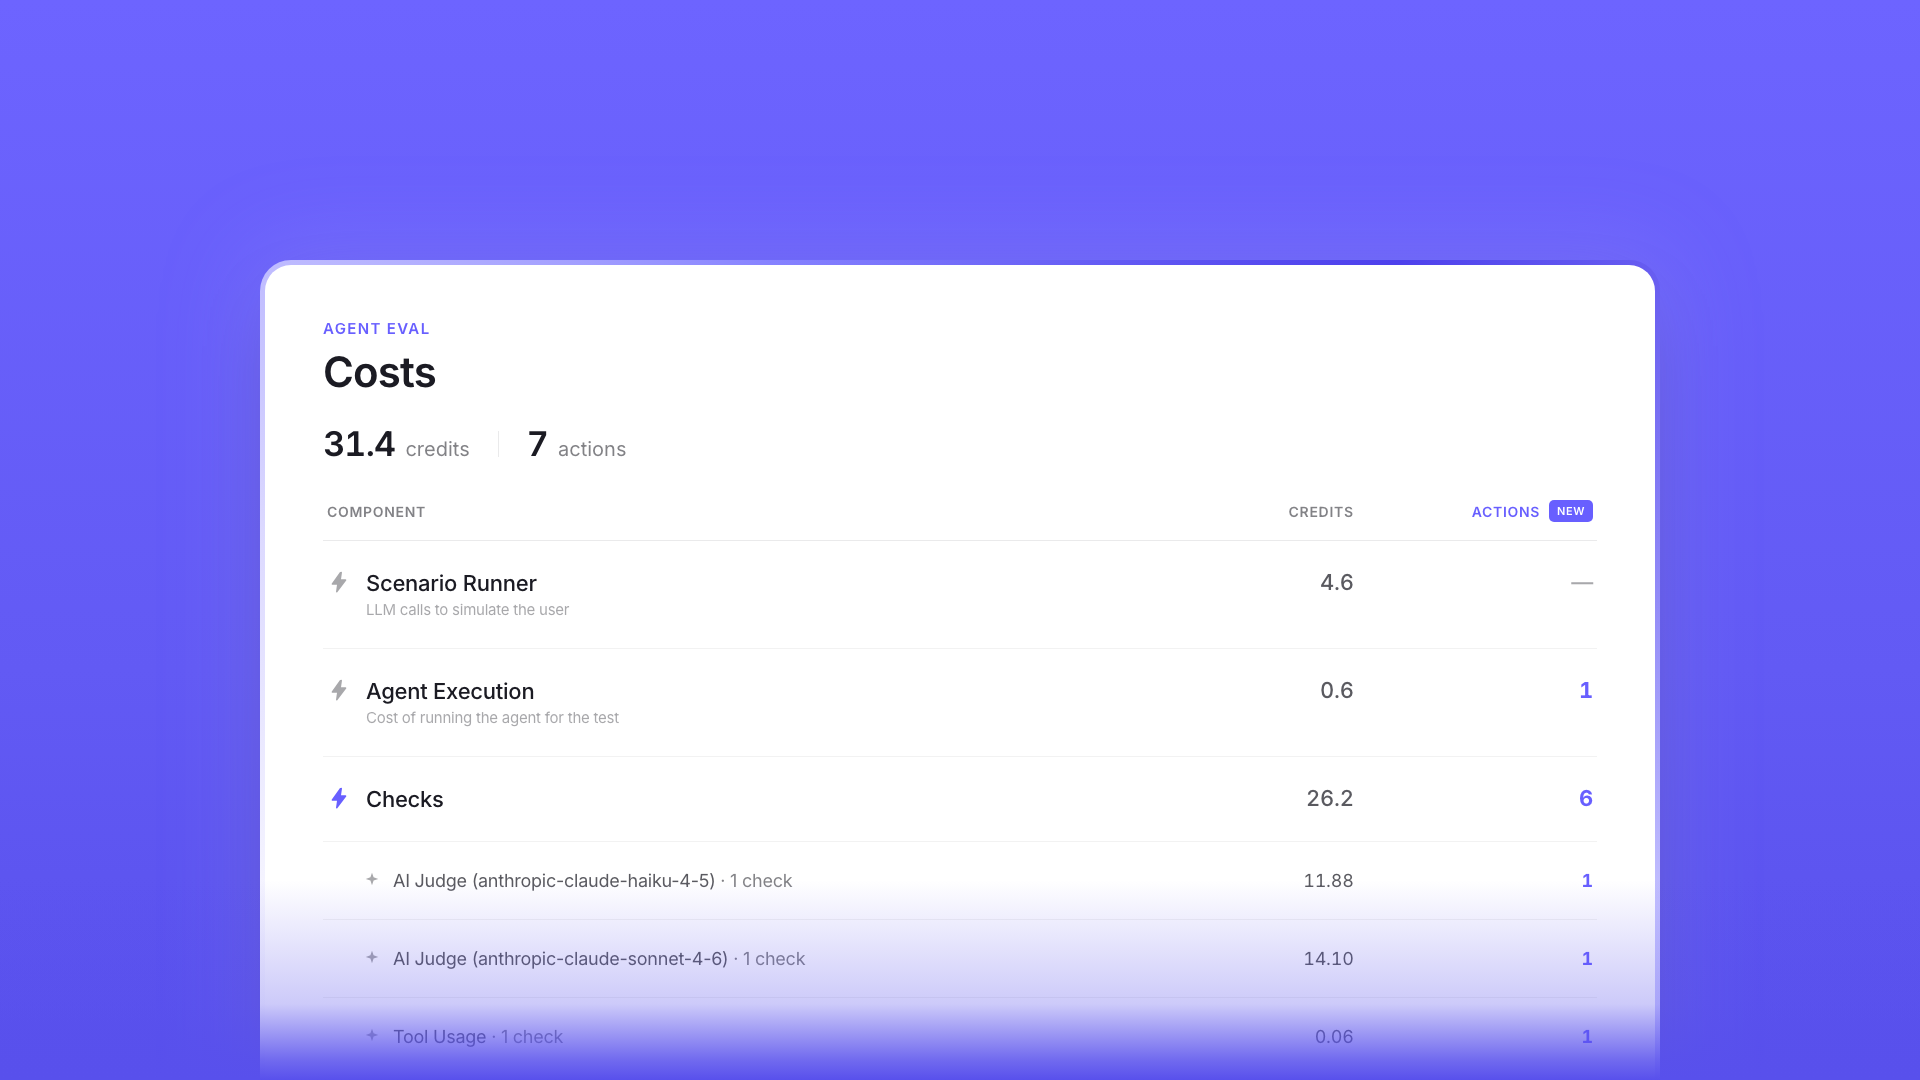Open the Agent Execution row
This screenshot has height=1080, width=1920.
[x=959, y=703]
